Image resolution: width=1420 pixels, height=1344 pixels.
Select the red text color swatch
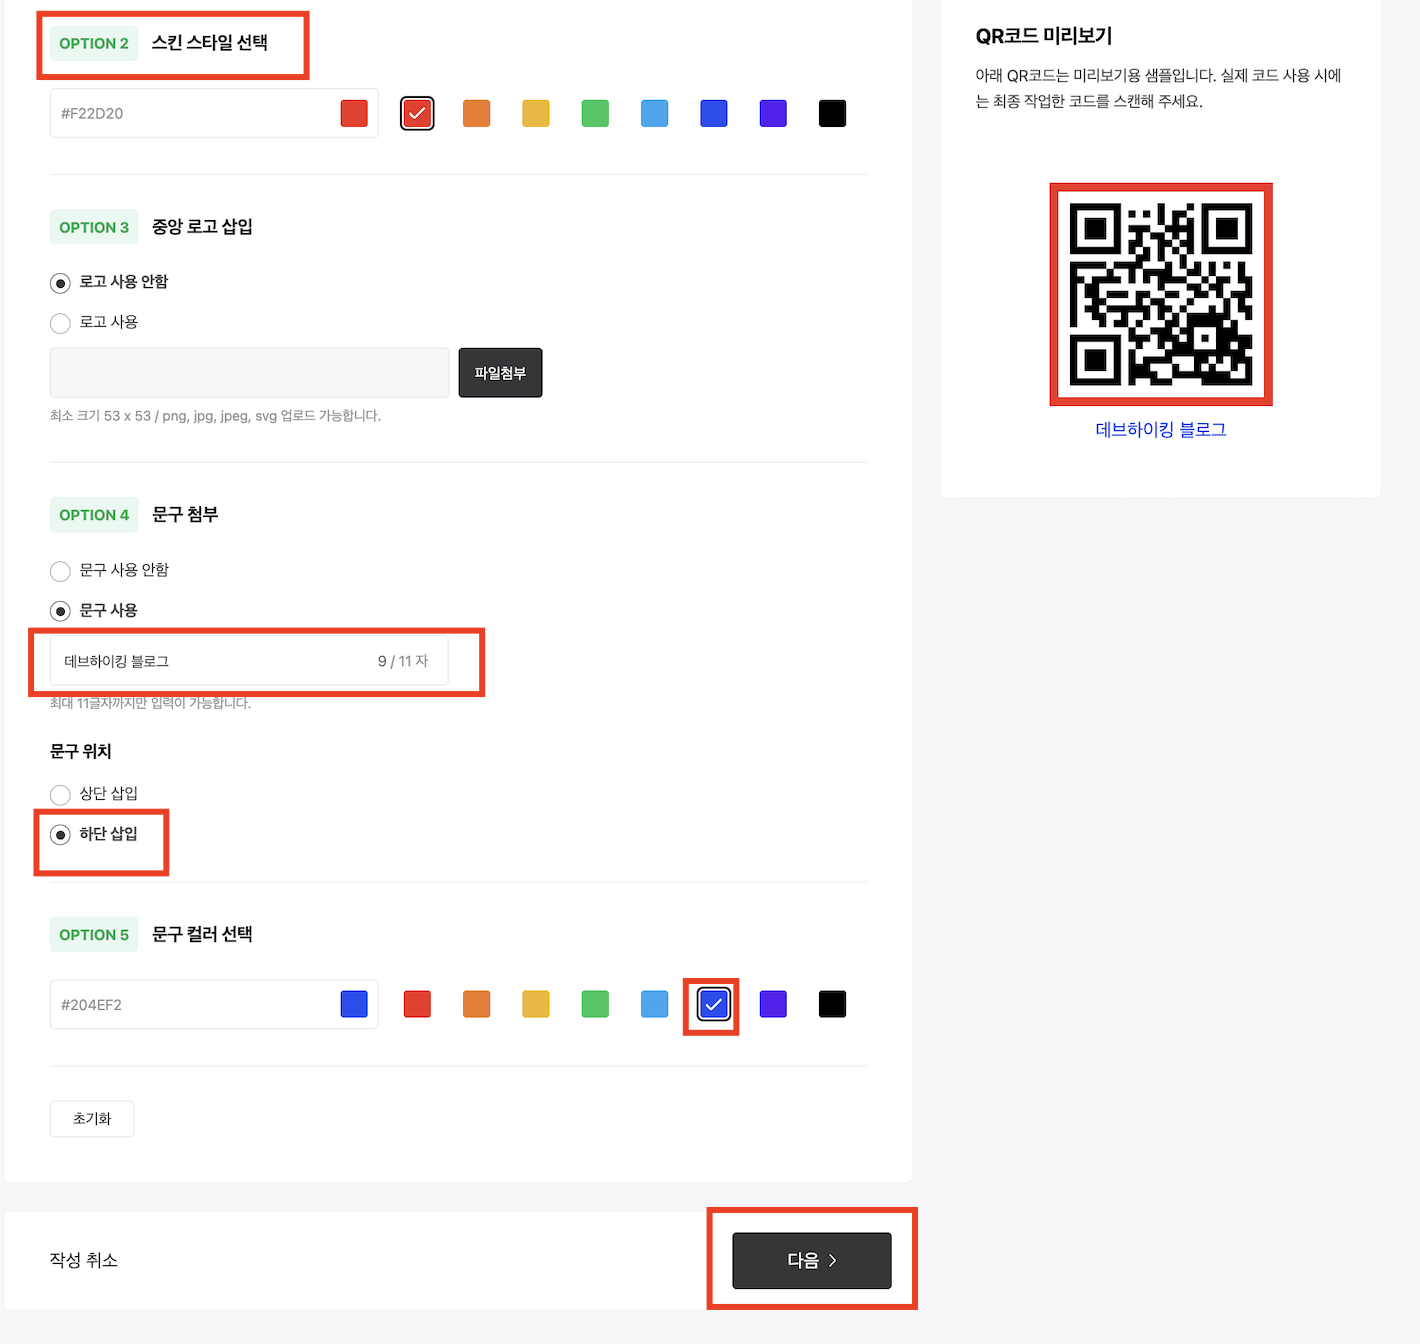(x=417, y=1004)
